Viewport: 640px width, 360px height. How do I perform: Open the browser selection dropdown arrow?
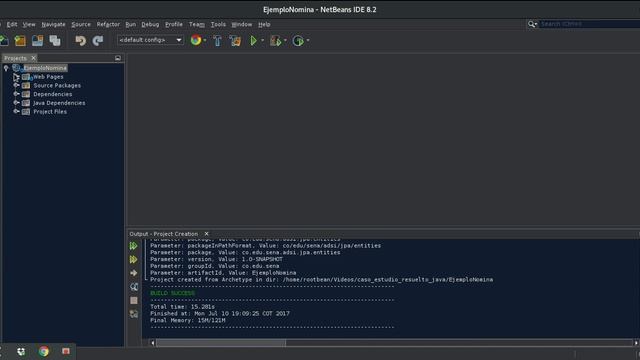tap(205, 40)
